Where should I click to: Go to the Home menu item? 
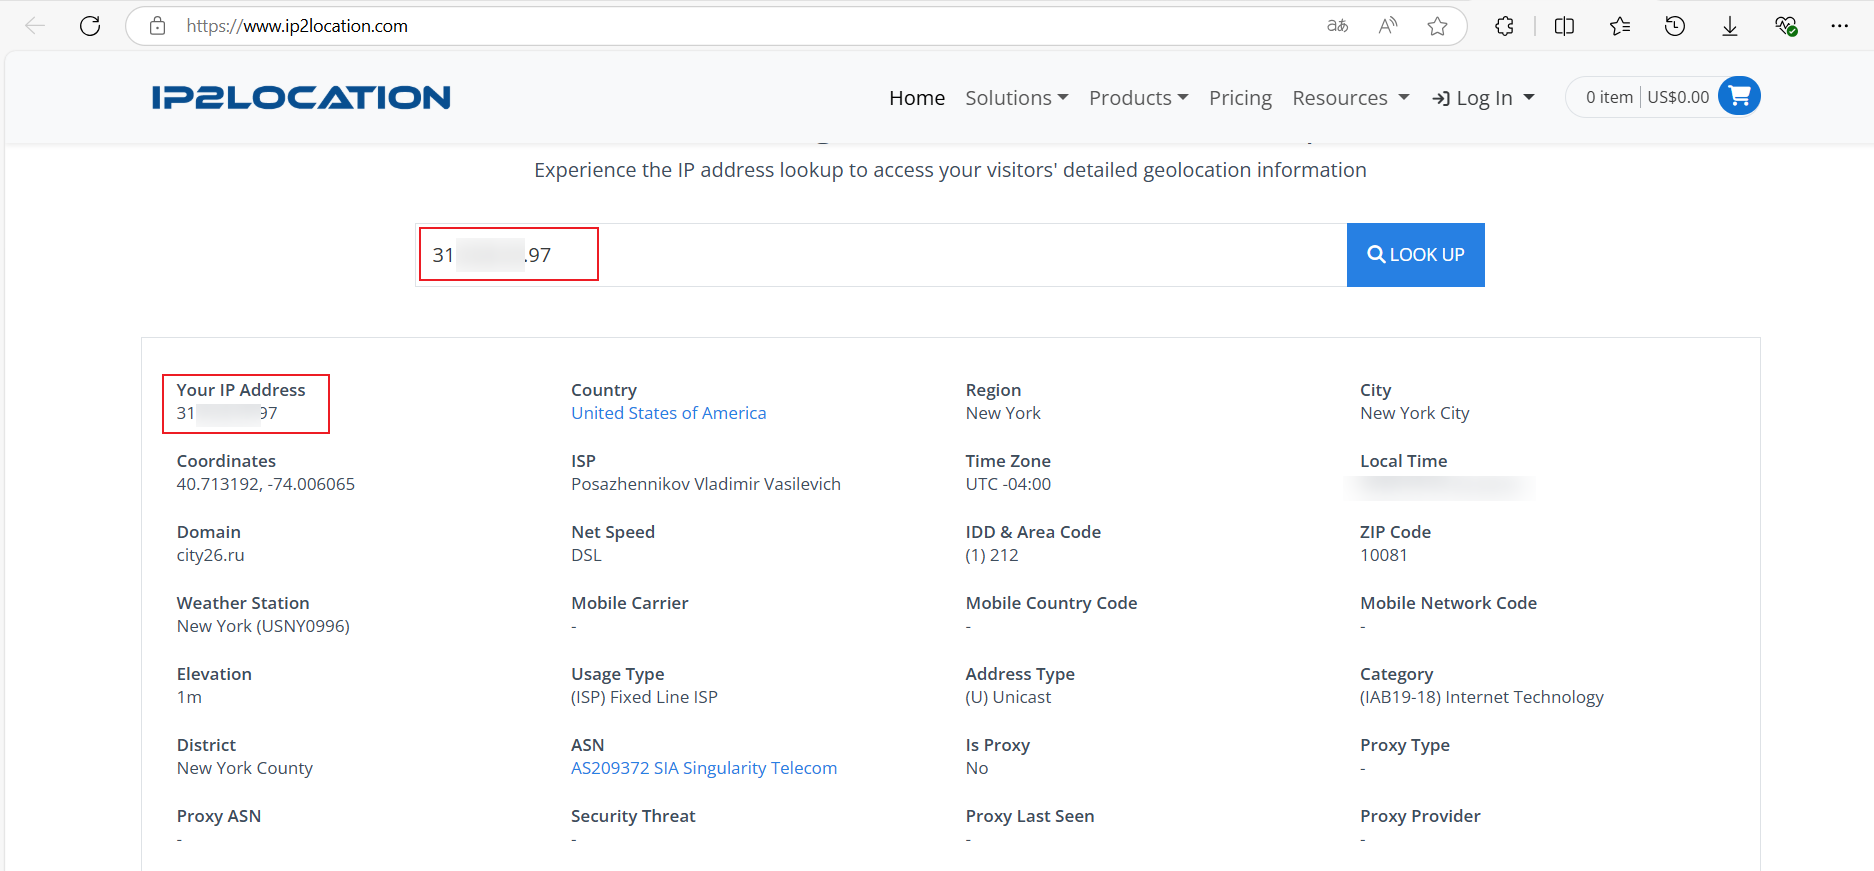[916, 98]
